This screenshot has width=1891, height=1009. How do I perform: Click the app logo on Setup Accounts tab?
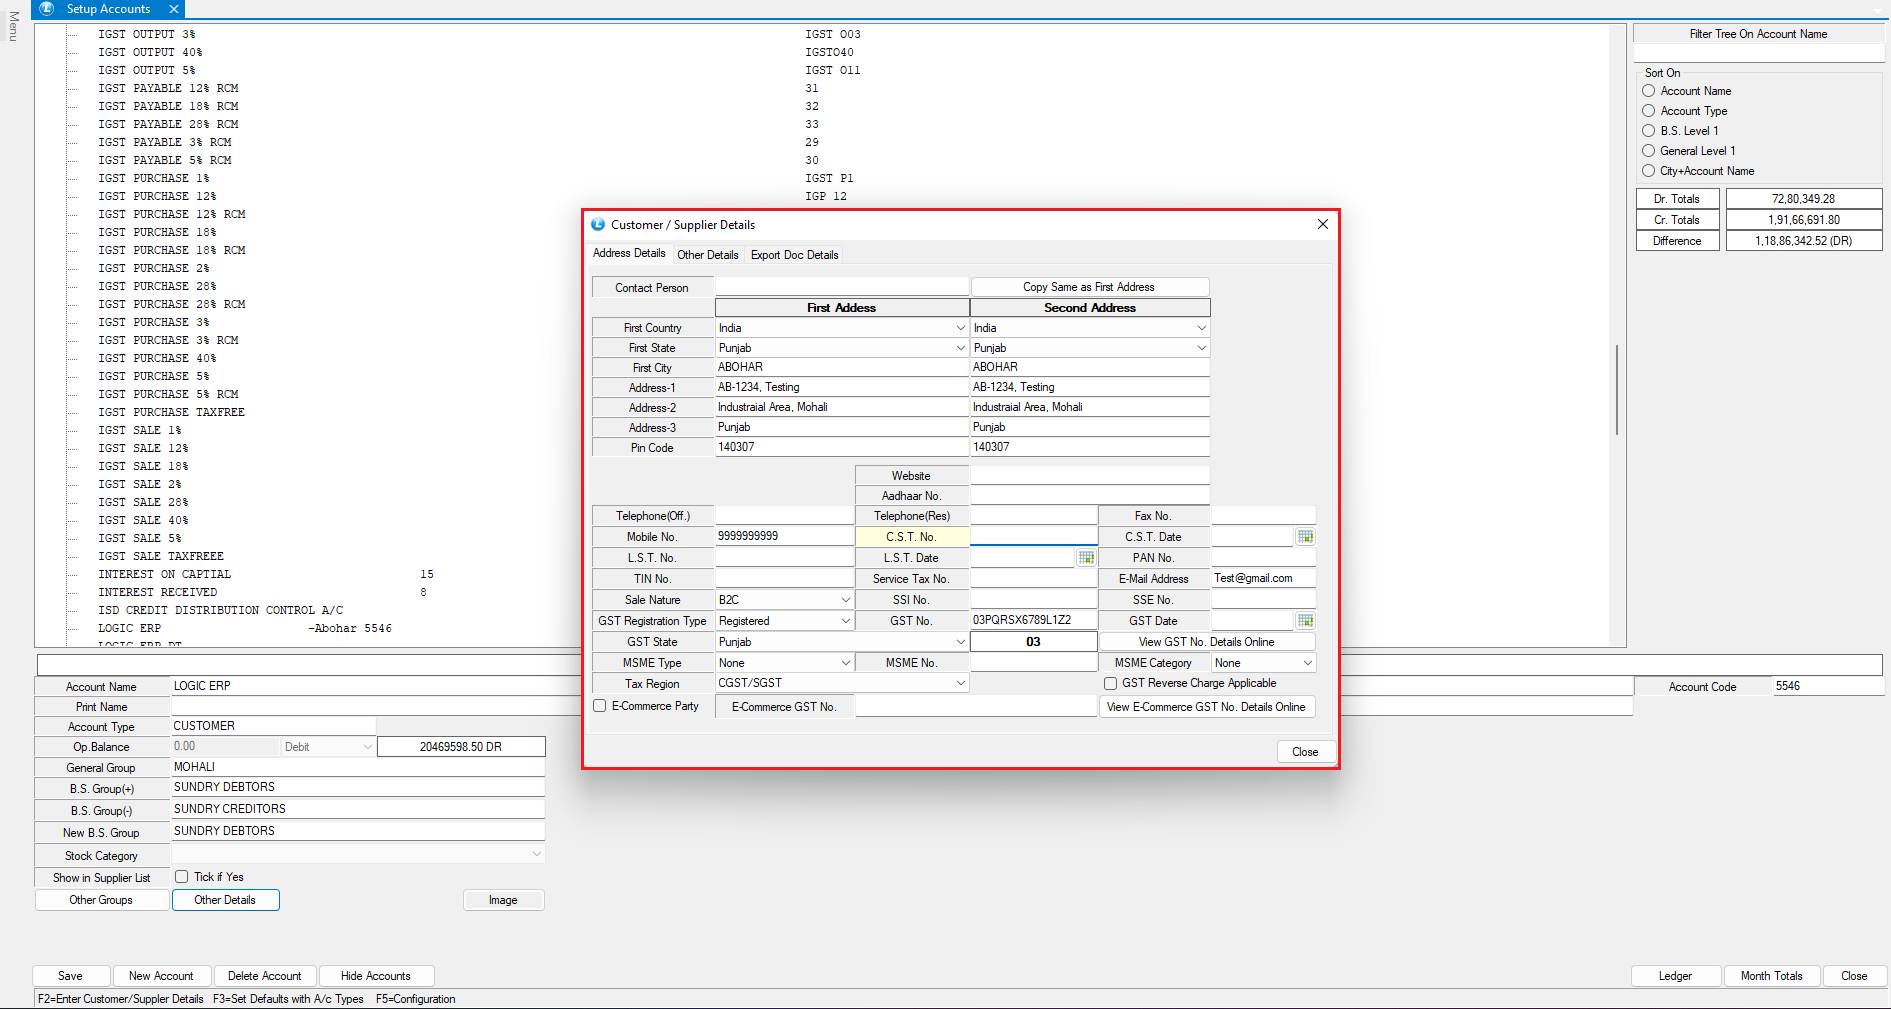tap(47, 9)
